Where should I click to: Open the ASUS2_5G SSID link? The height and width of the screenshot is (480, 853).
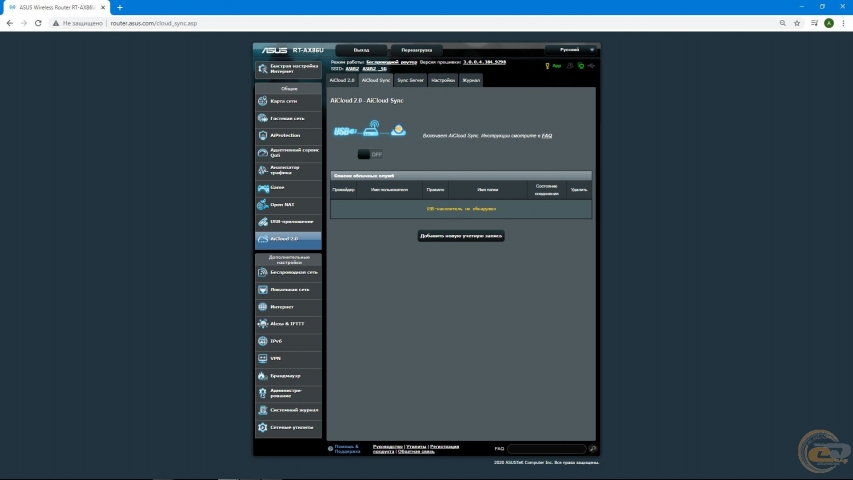374,69
